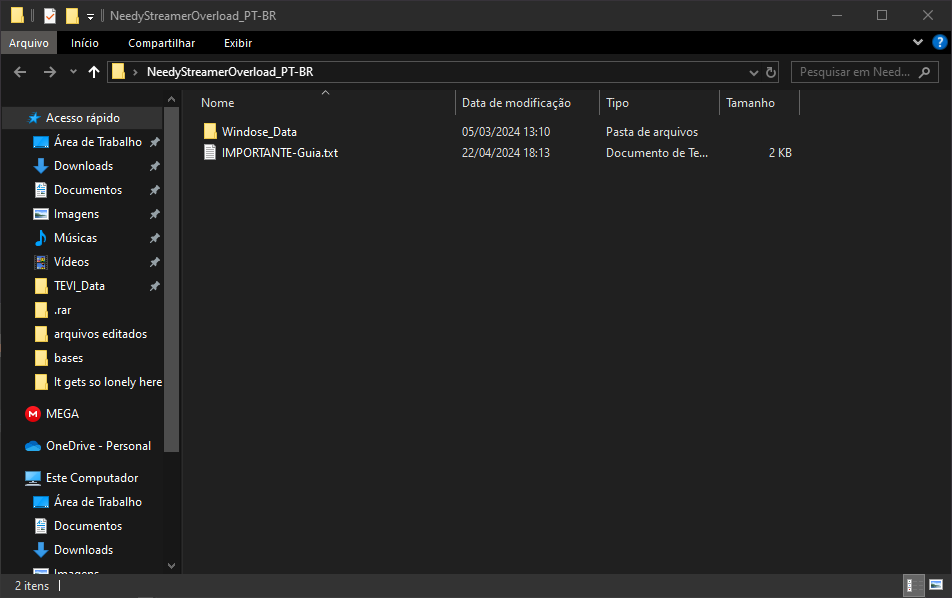Open the Arquivo menu
This screenshot has height=598, width=952.
29,43
